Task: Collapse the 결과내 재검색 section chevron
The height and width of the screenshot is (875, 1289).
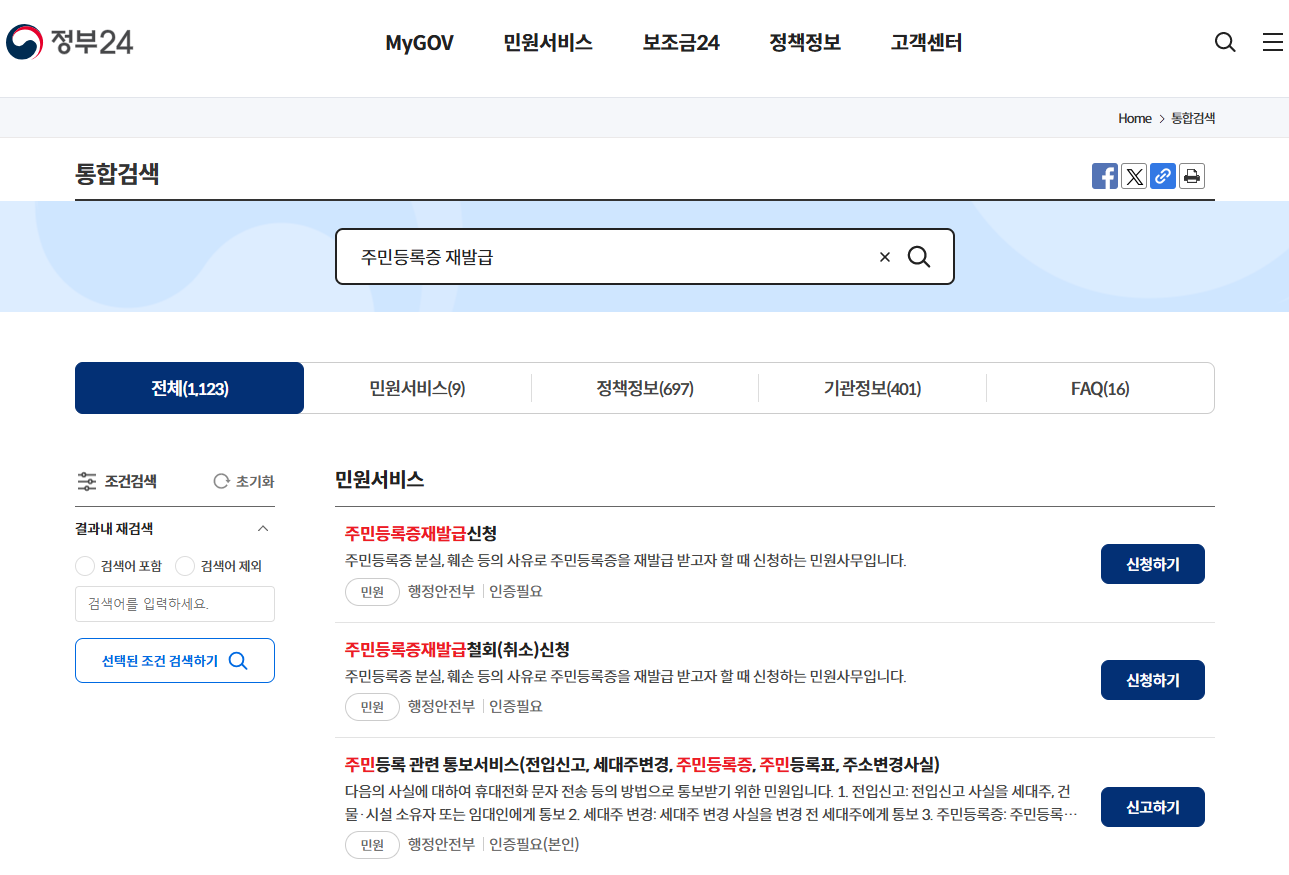Action: tap(263, 529)
